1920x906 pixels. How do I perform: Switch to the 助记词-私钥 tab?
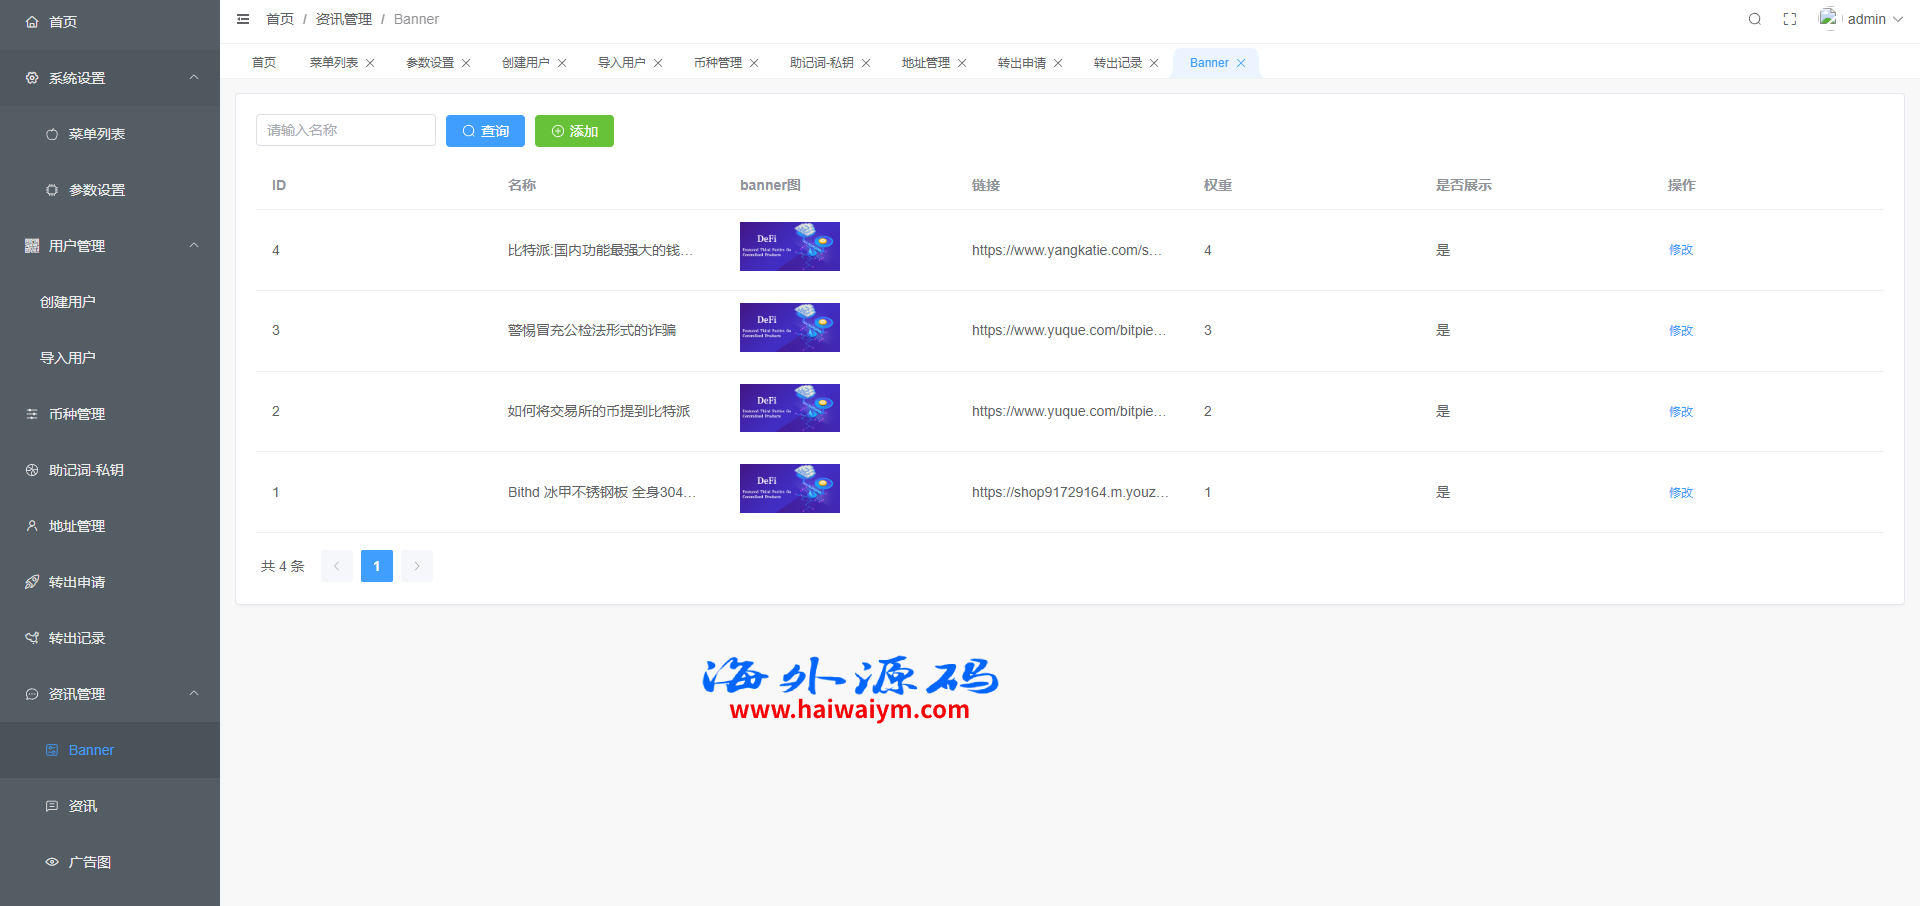(x=821, y=63)
